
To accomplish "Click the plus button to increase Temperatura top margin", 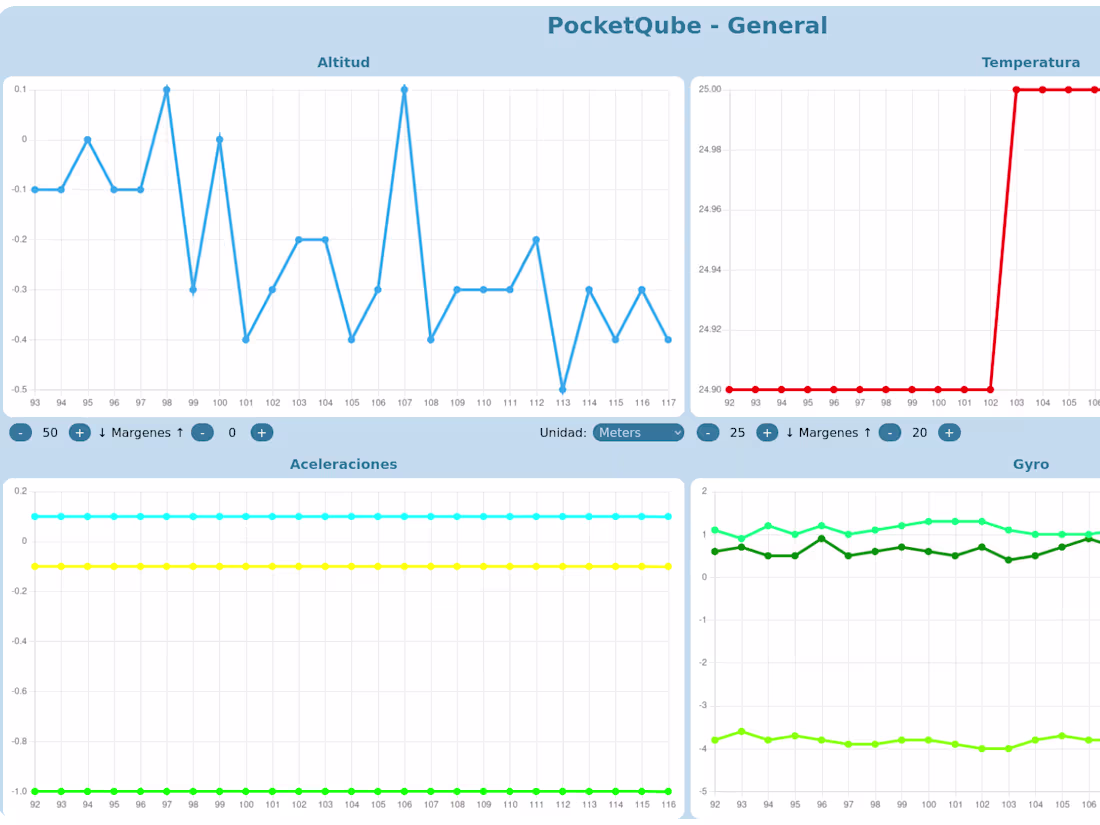I will (x=949, y=432).
